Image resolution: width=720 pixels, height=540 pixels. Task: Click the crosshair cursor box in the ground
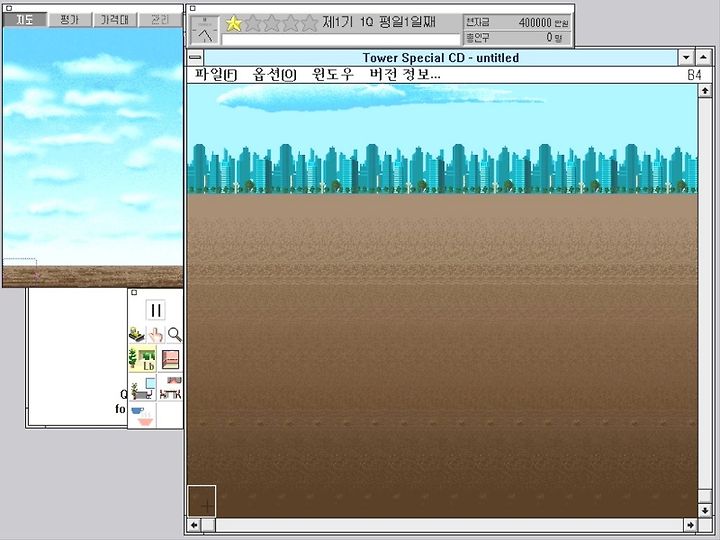coord(202,501)
